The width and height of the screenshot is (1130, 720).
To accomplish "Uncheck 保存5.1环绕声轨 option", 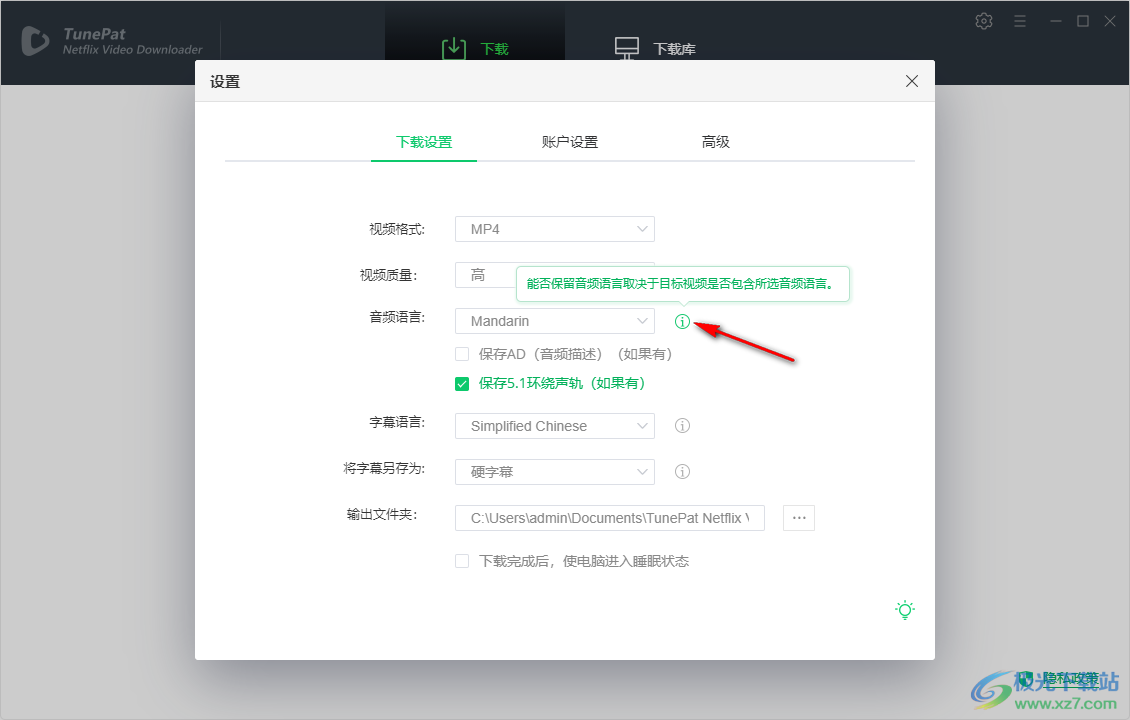I will point(461,383).
